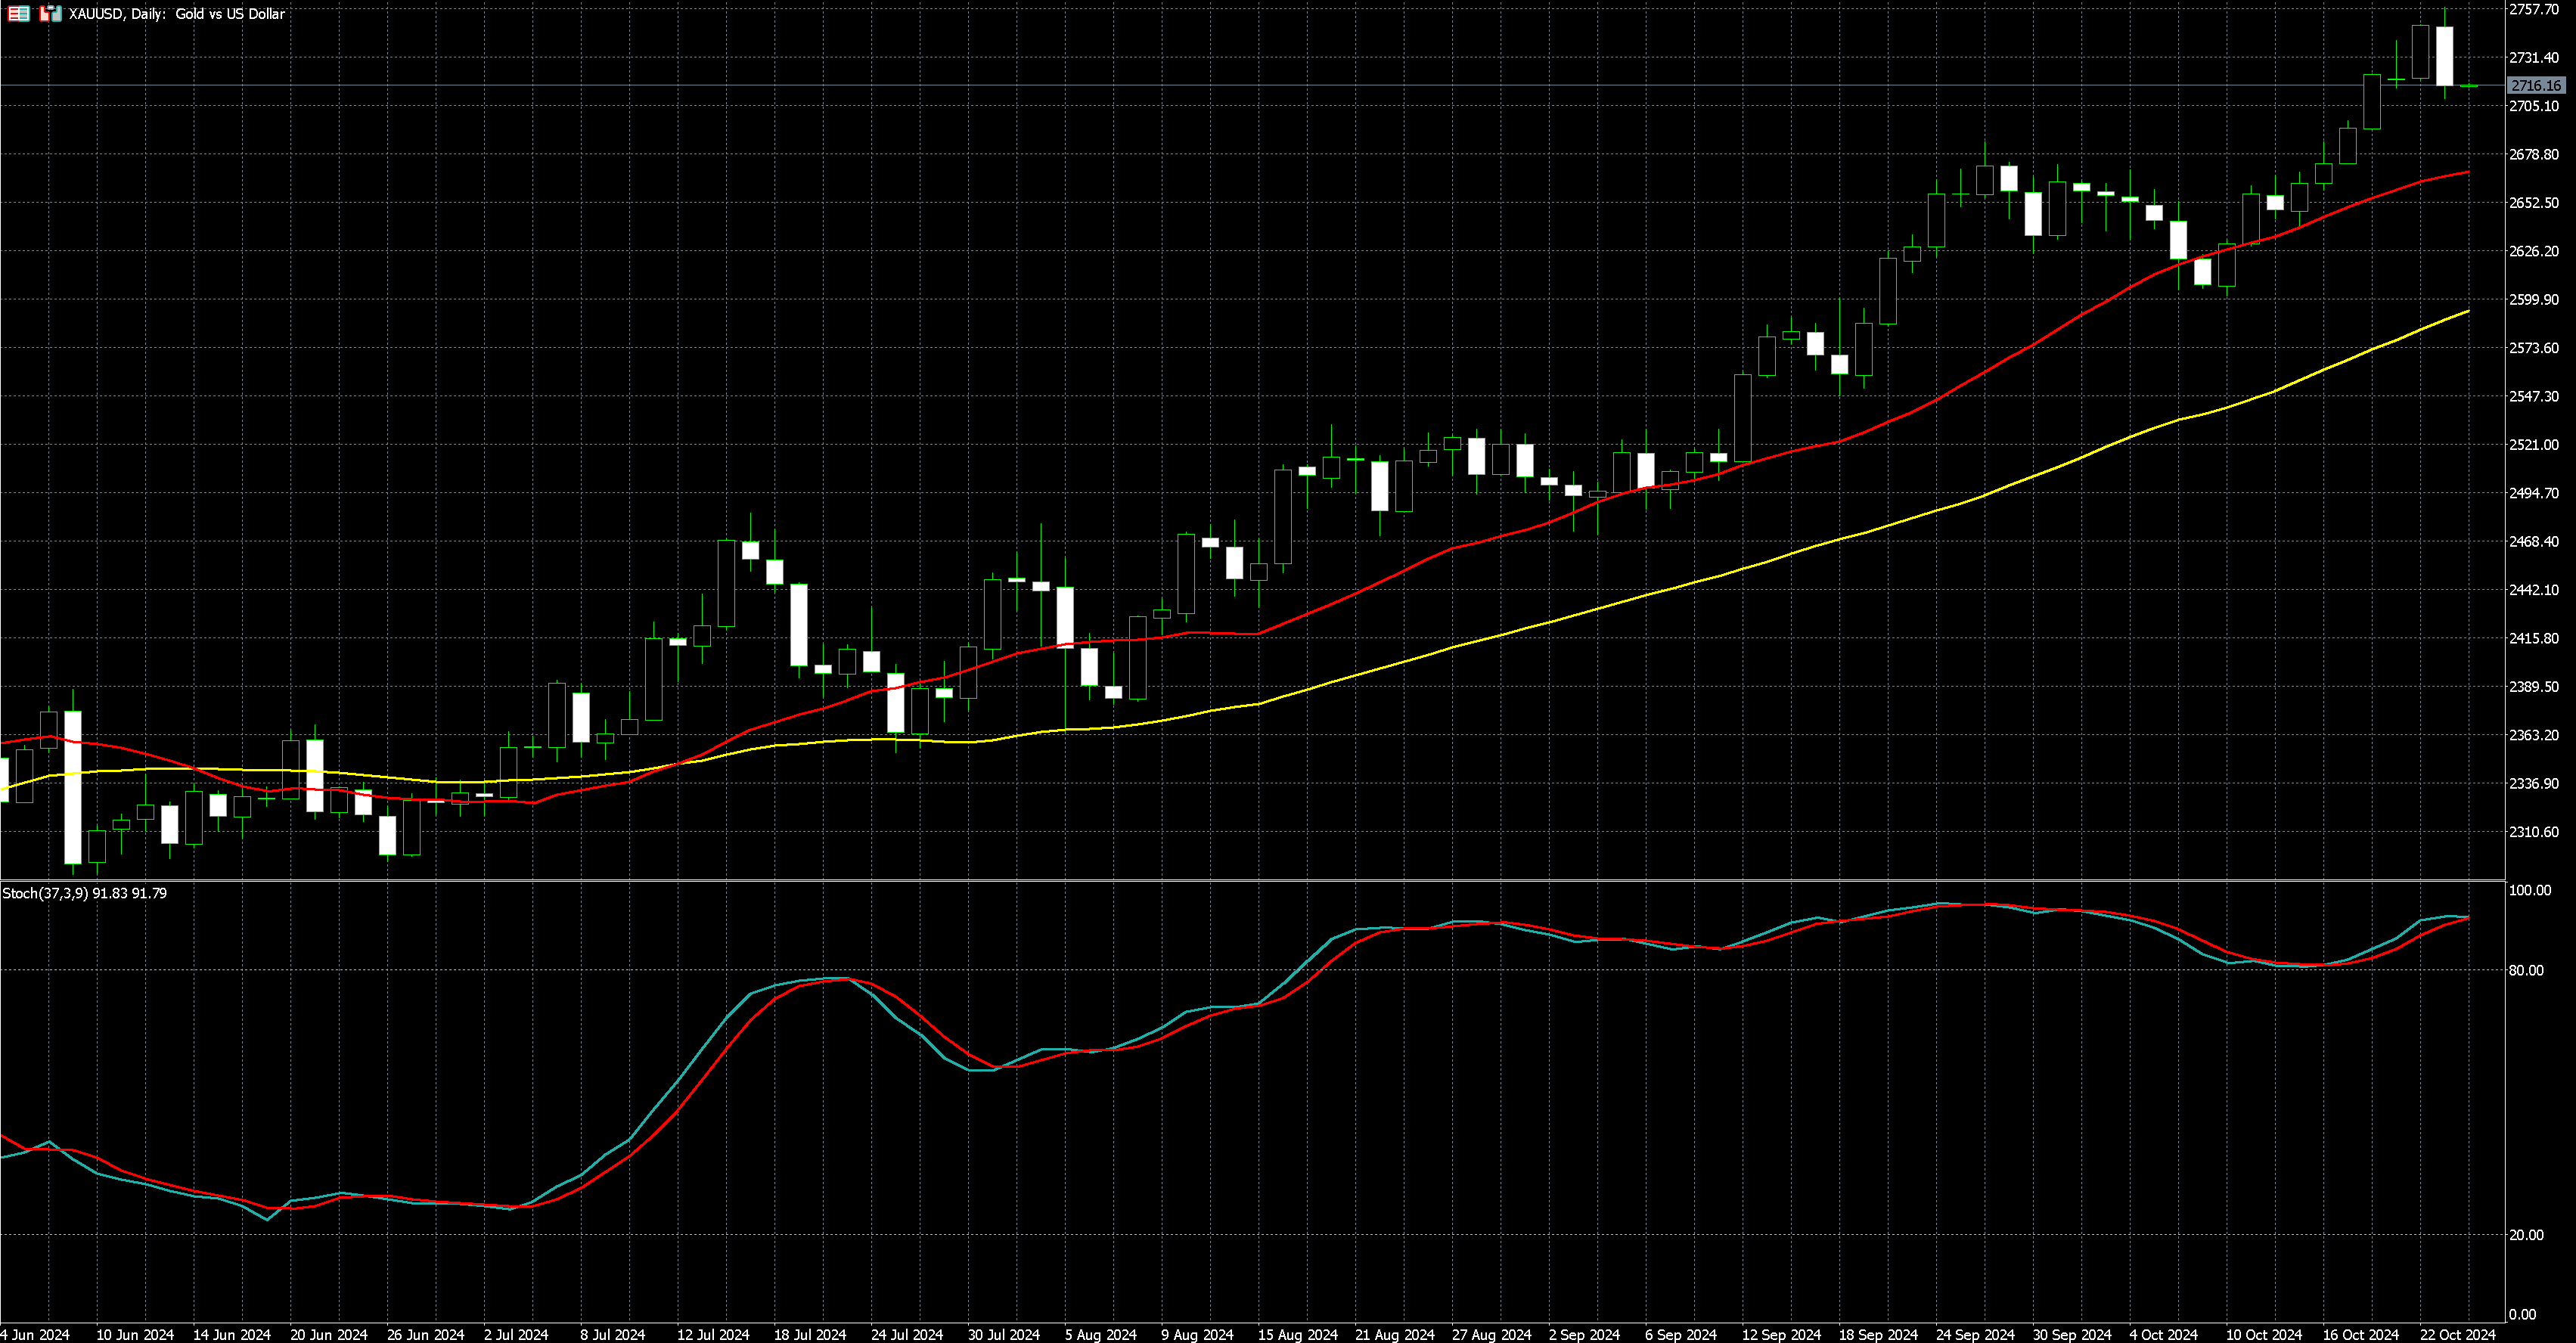This screenshot has width=2576, height=1343.
Task: Click the 12 Sep 2024 date label
Action: coord(1781,1335)
